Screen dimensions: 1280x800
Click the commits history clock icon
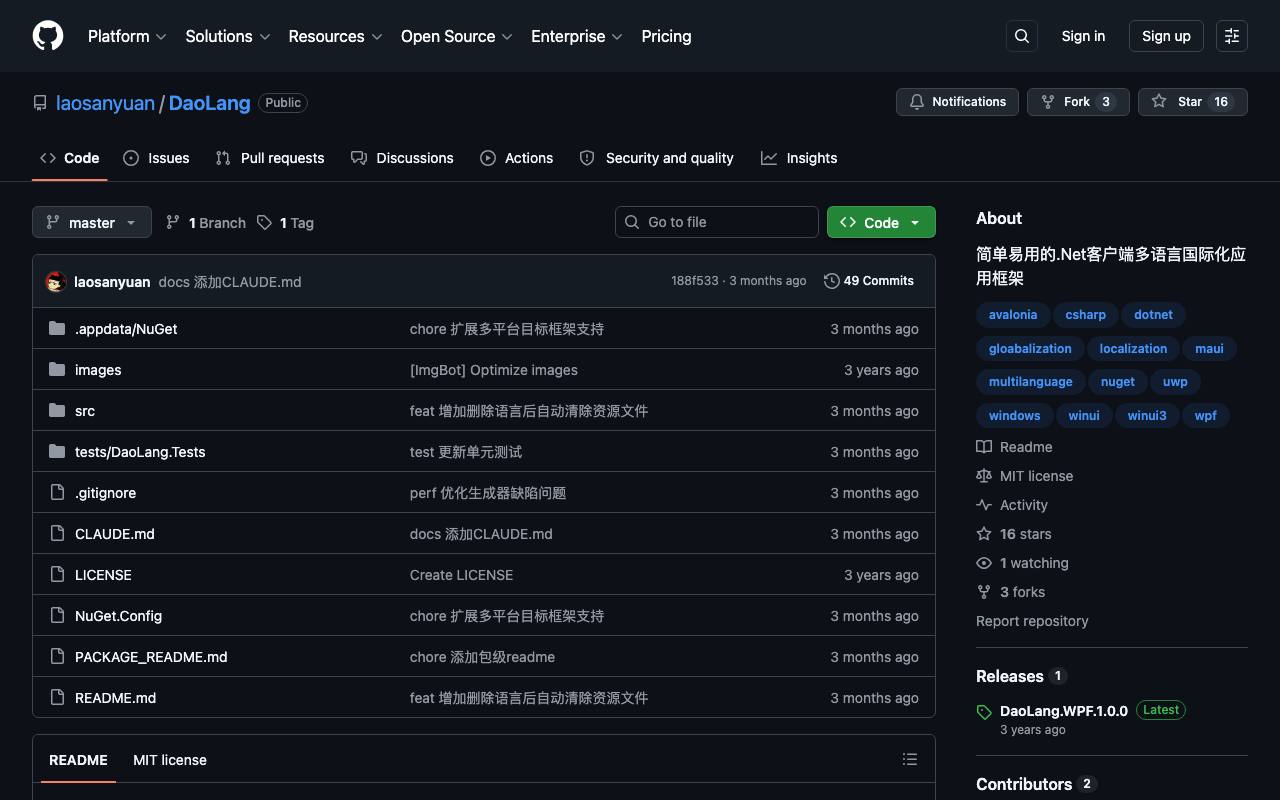pos(832,281)
